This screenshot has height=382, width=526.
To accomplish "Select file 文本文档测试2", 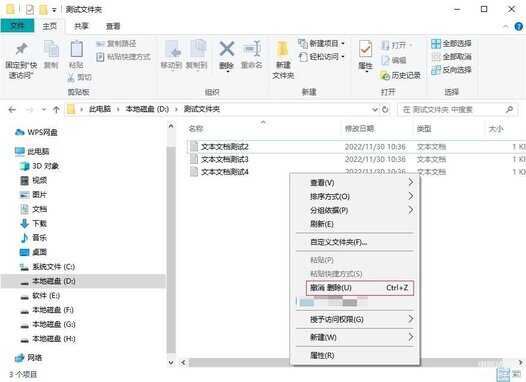I will (x=224, y=147).
